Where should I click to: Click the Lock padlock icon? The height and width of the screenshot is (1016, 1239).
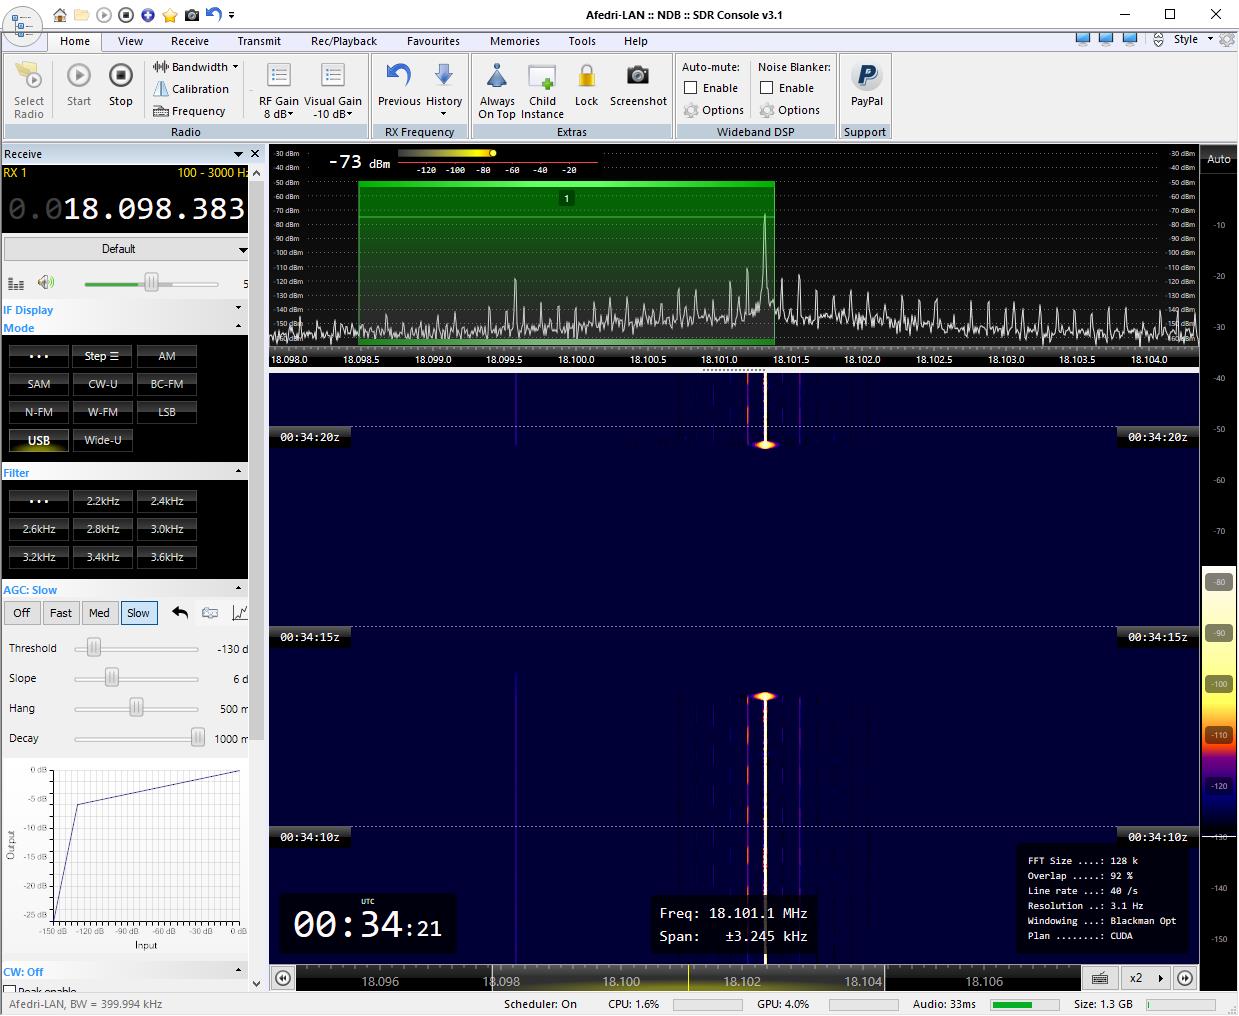[x=586, y=76]
